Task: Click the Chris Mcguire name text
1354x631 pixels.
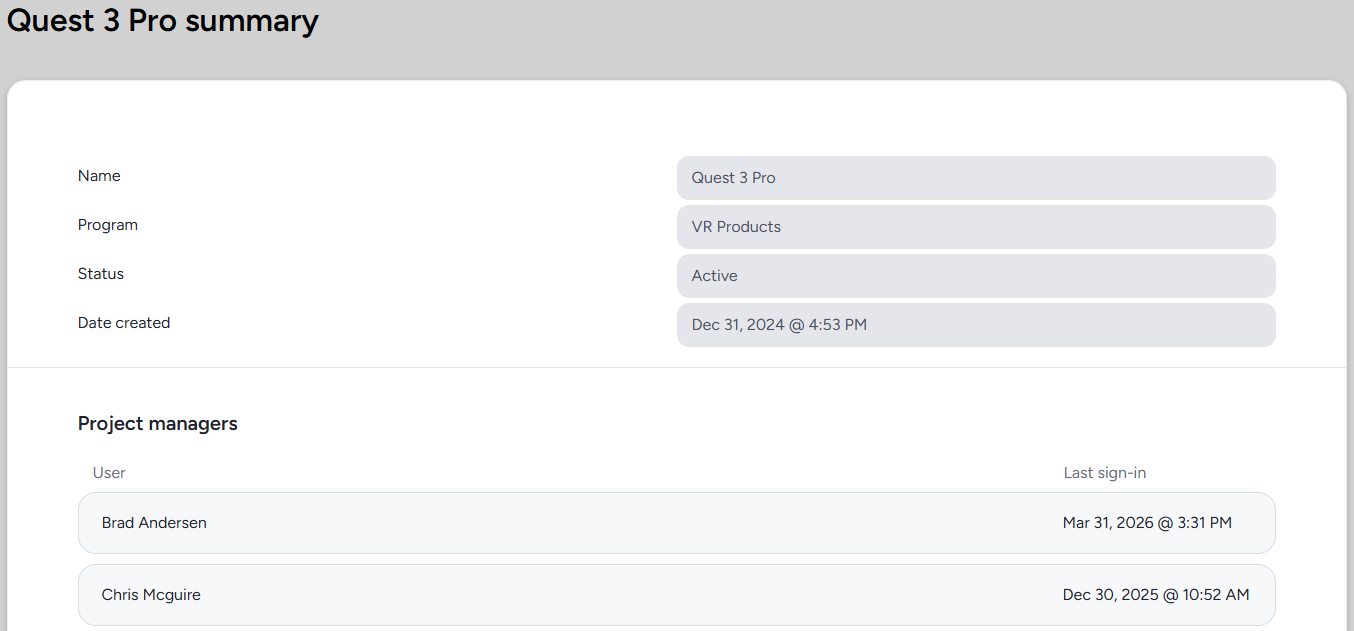Action: click(x=151, y=595)
